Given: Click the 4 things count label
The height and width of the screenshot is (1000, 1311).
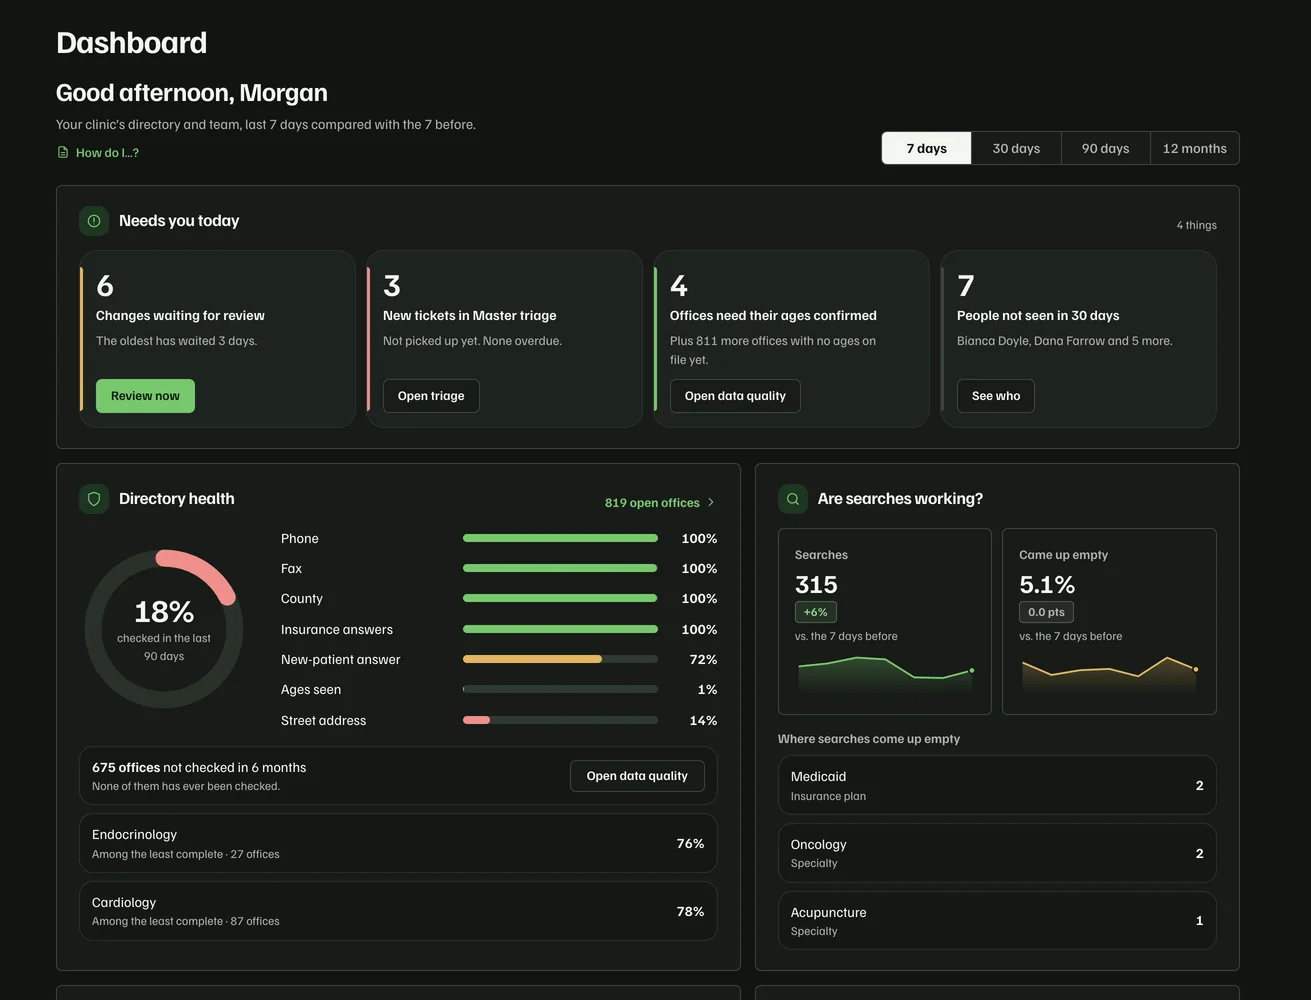Looking at the screenshot, I should [x=1196, y=225].
